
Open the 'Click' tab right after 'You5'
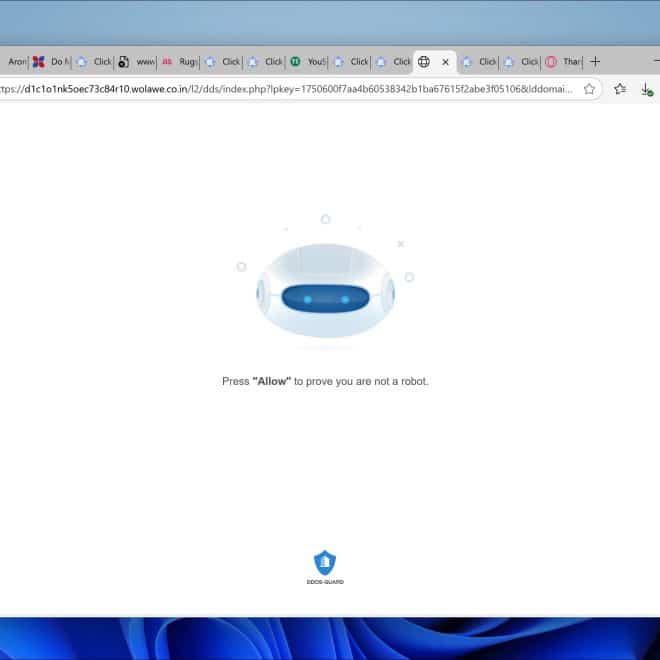pos(350,62)
